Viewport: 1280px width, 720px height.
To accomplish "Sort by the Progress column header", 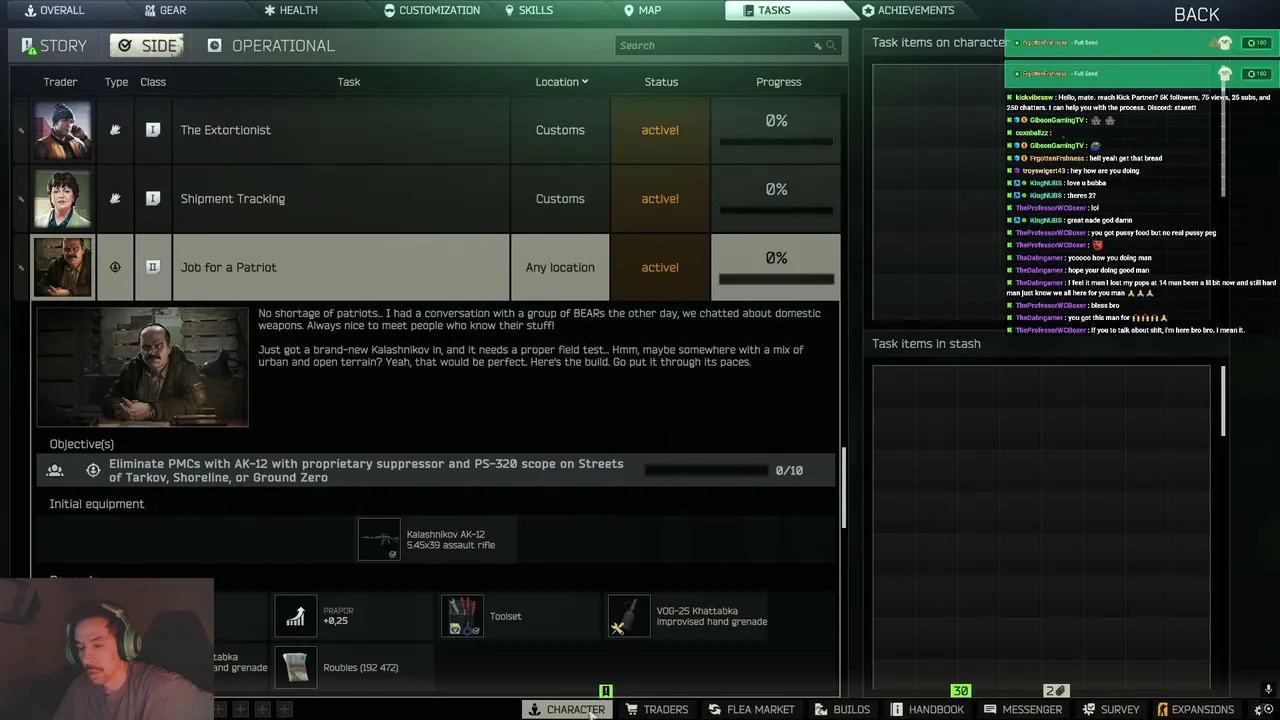I will 778,82.
